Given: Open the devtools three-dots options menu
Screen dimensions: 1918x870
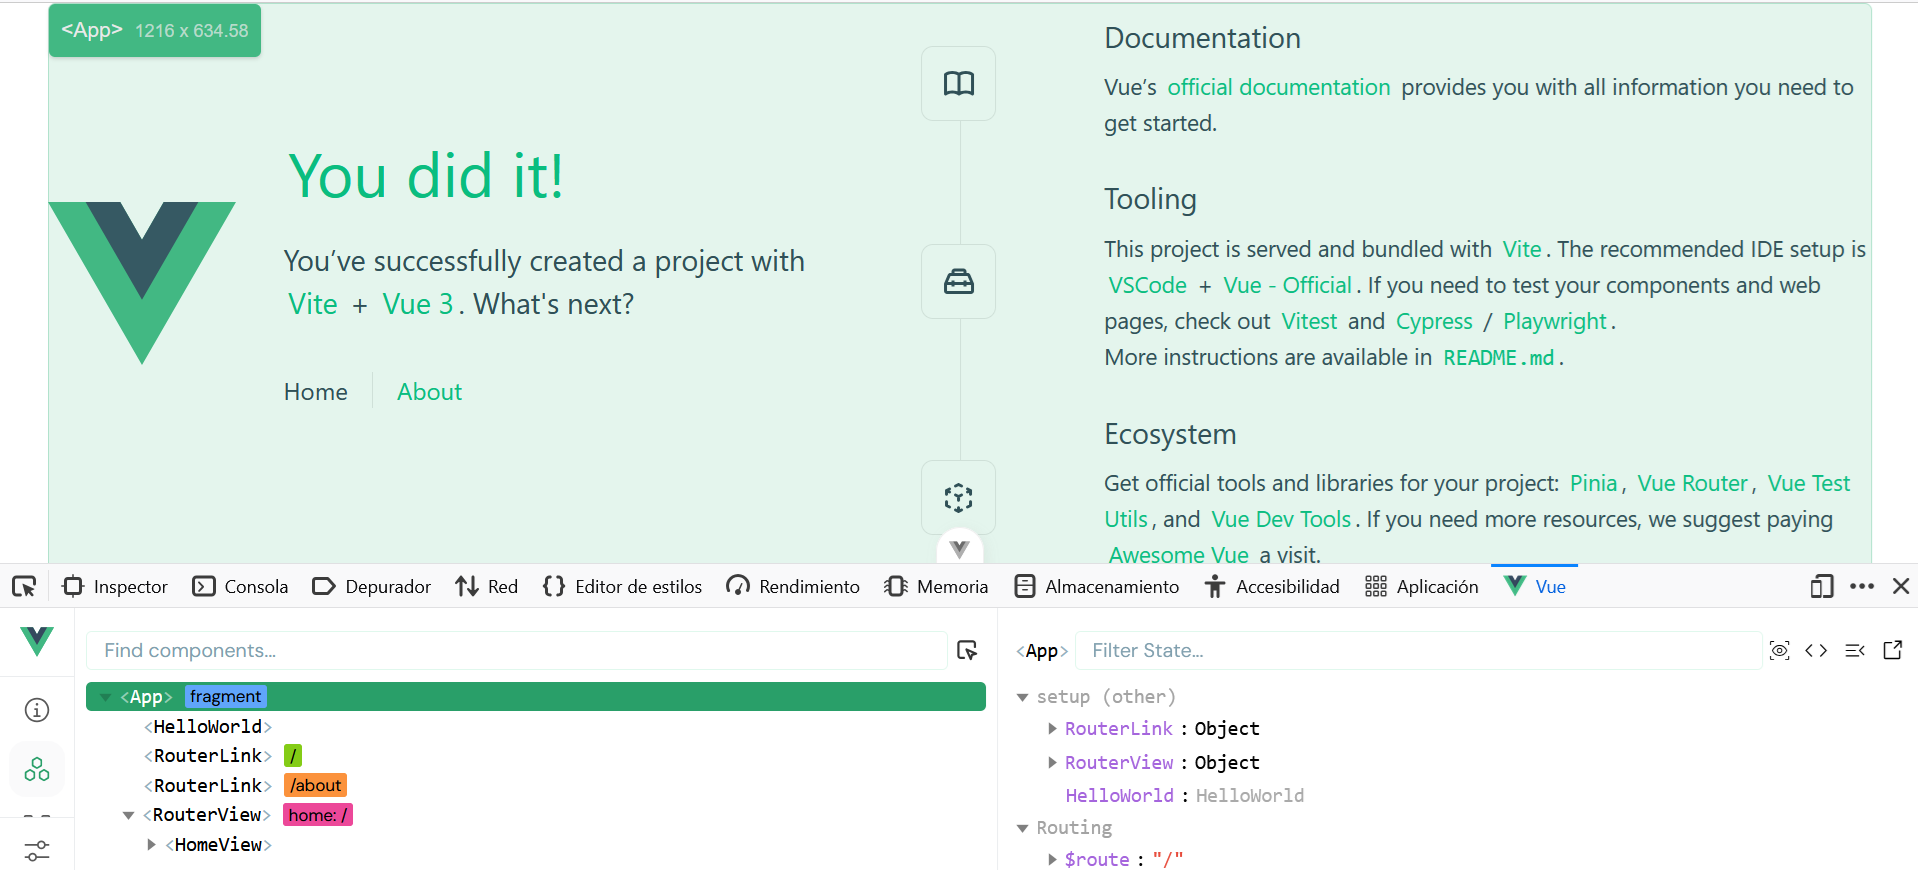Looking at the screenshot, I should (1861, 587).
